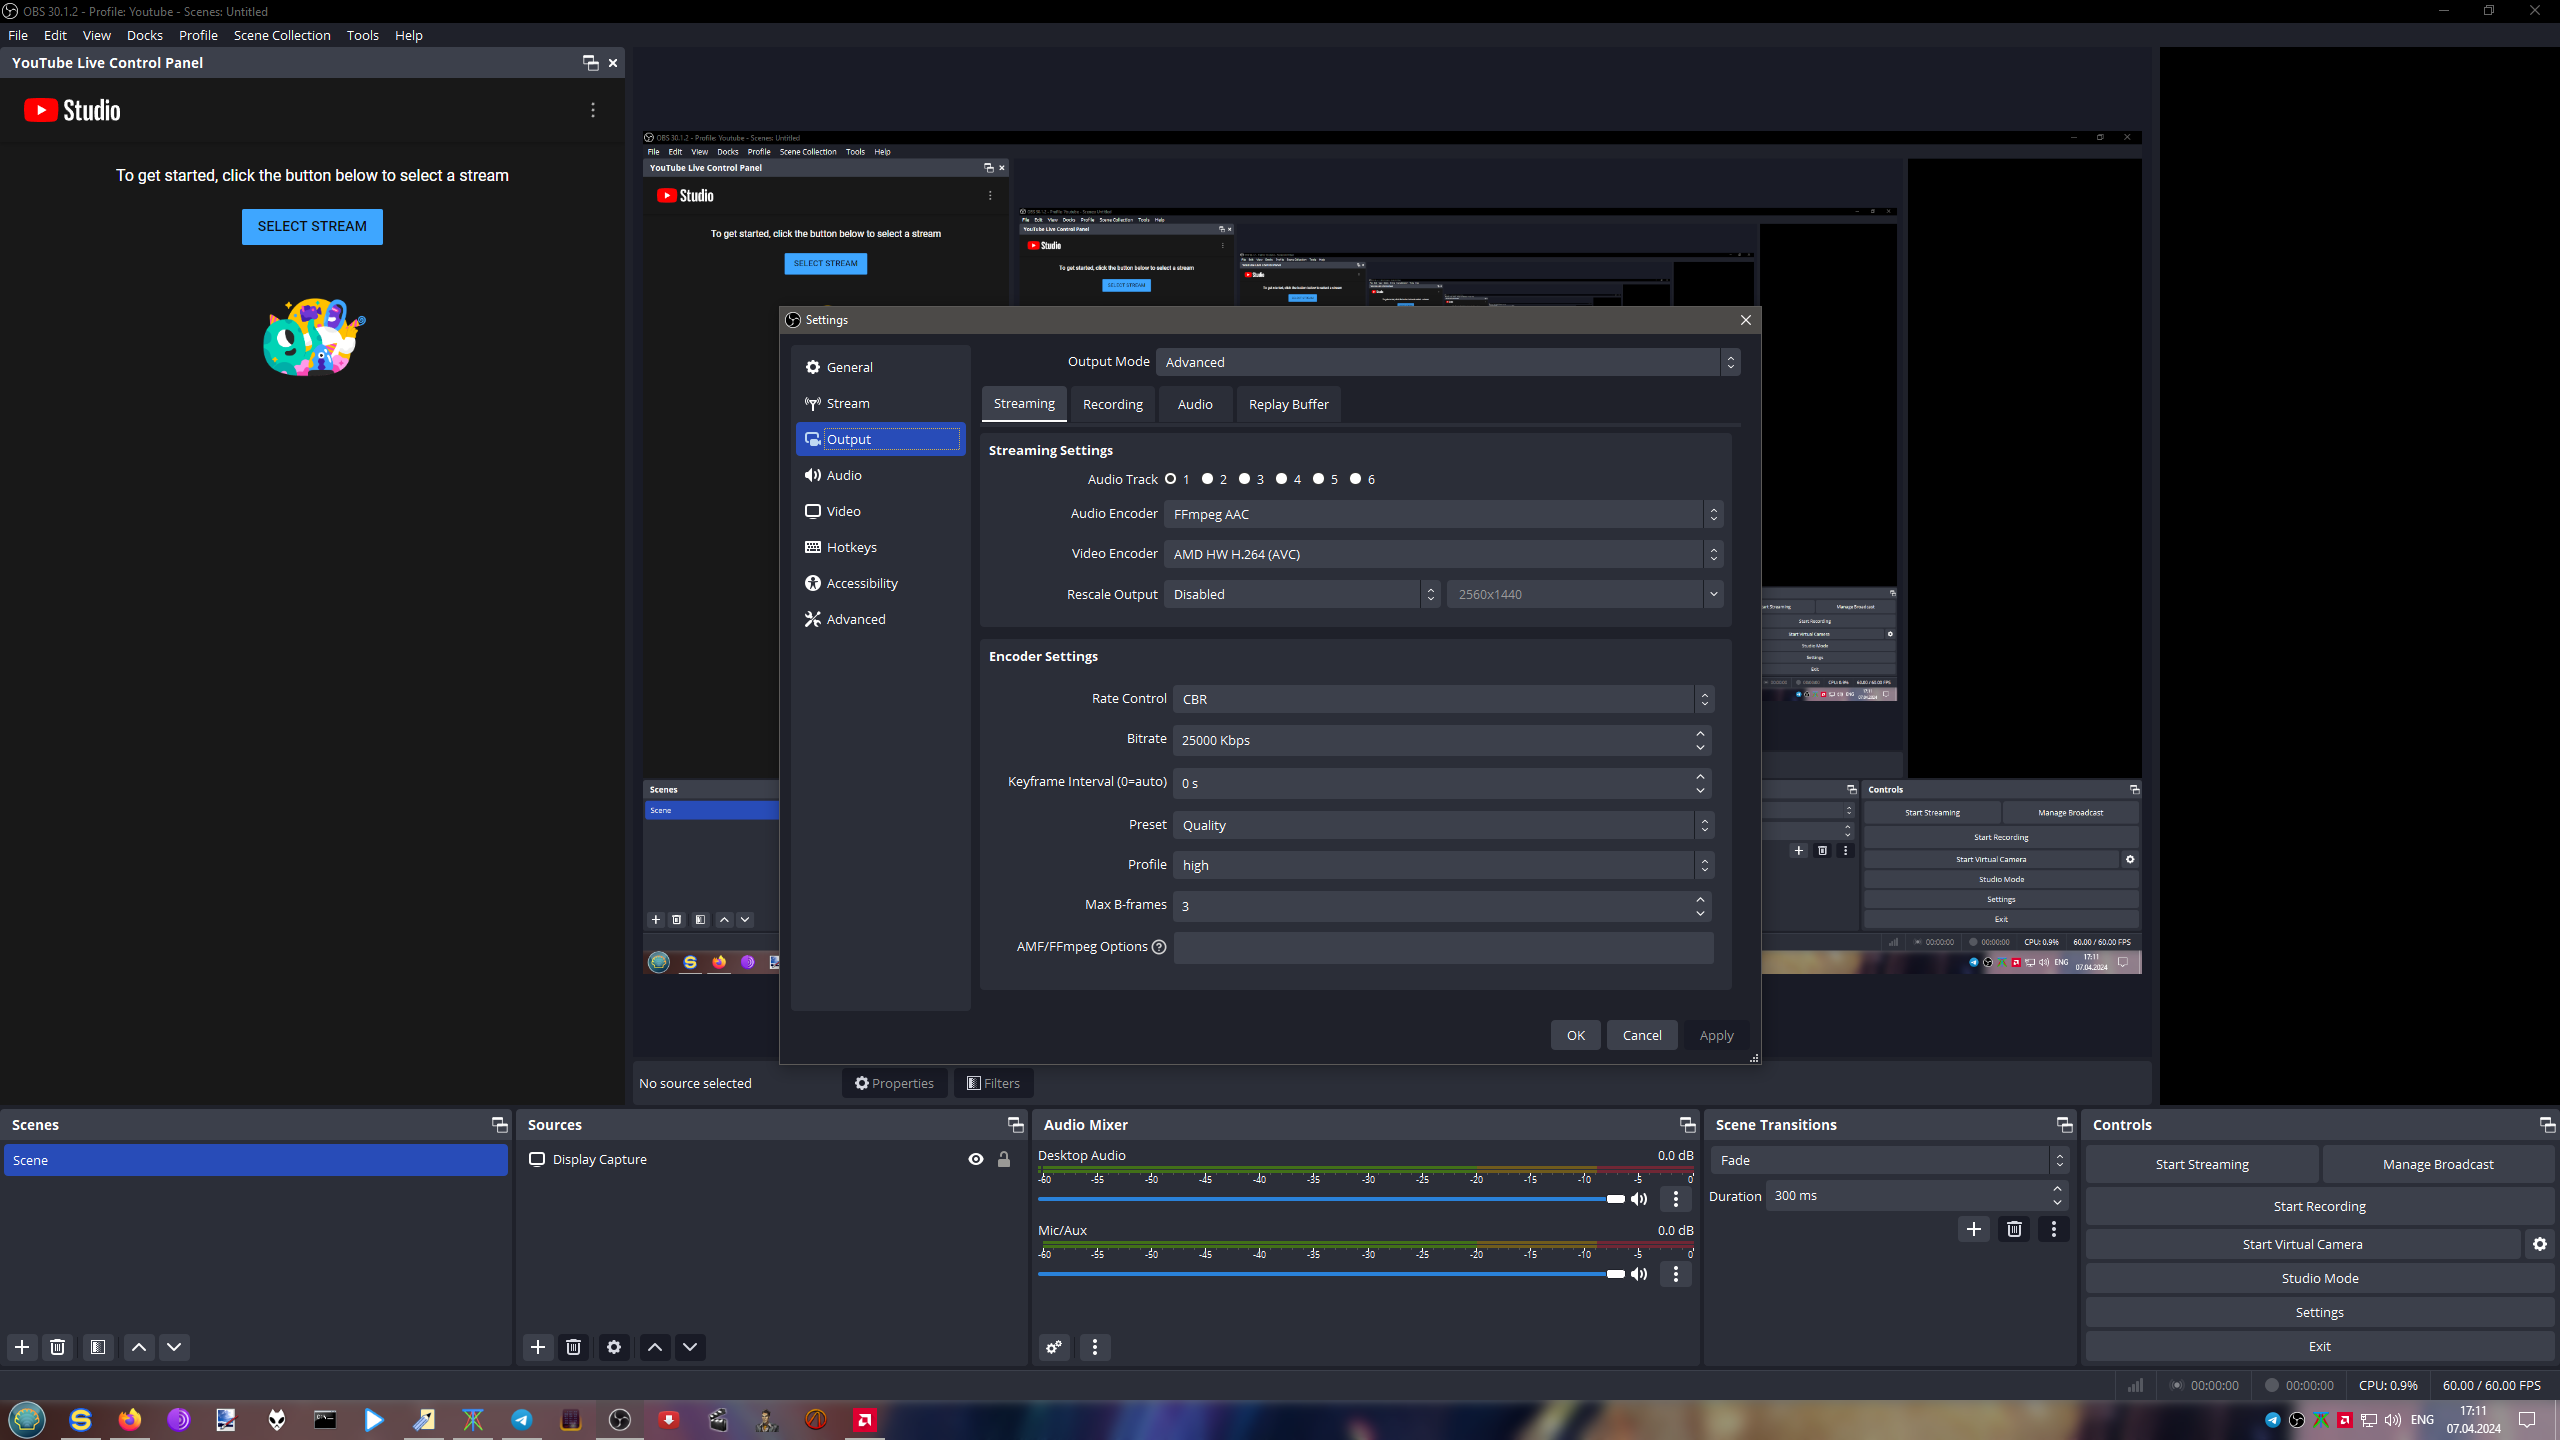Open Advanced Audio Properties gear icon
Viewport: 2560px width, 1440px height.
click(x=1054, y=1347)
